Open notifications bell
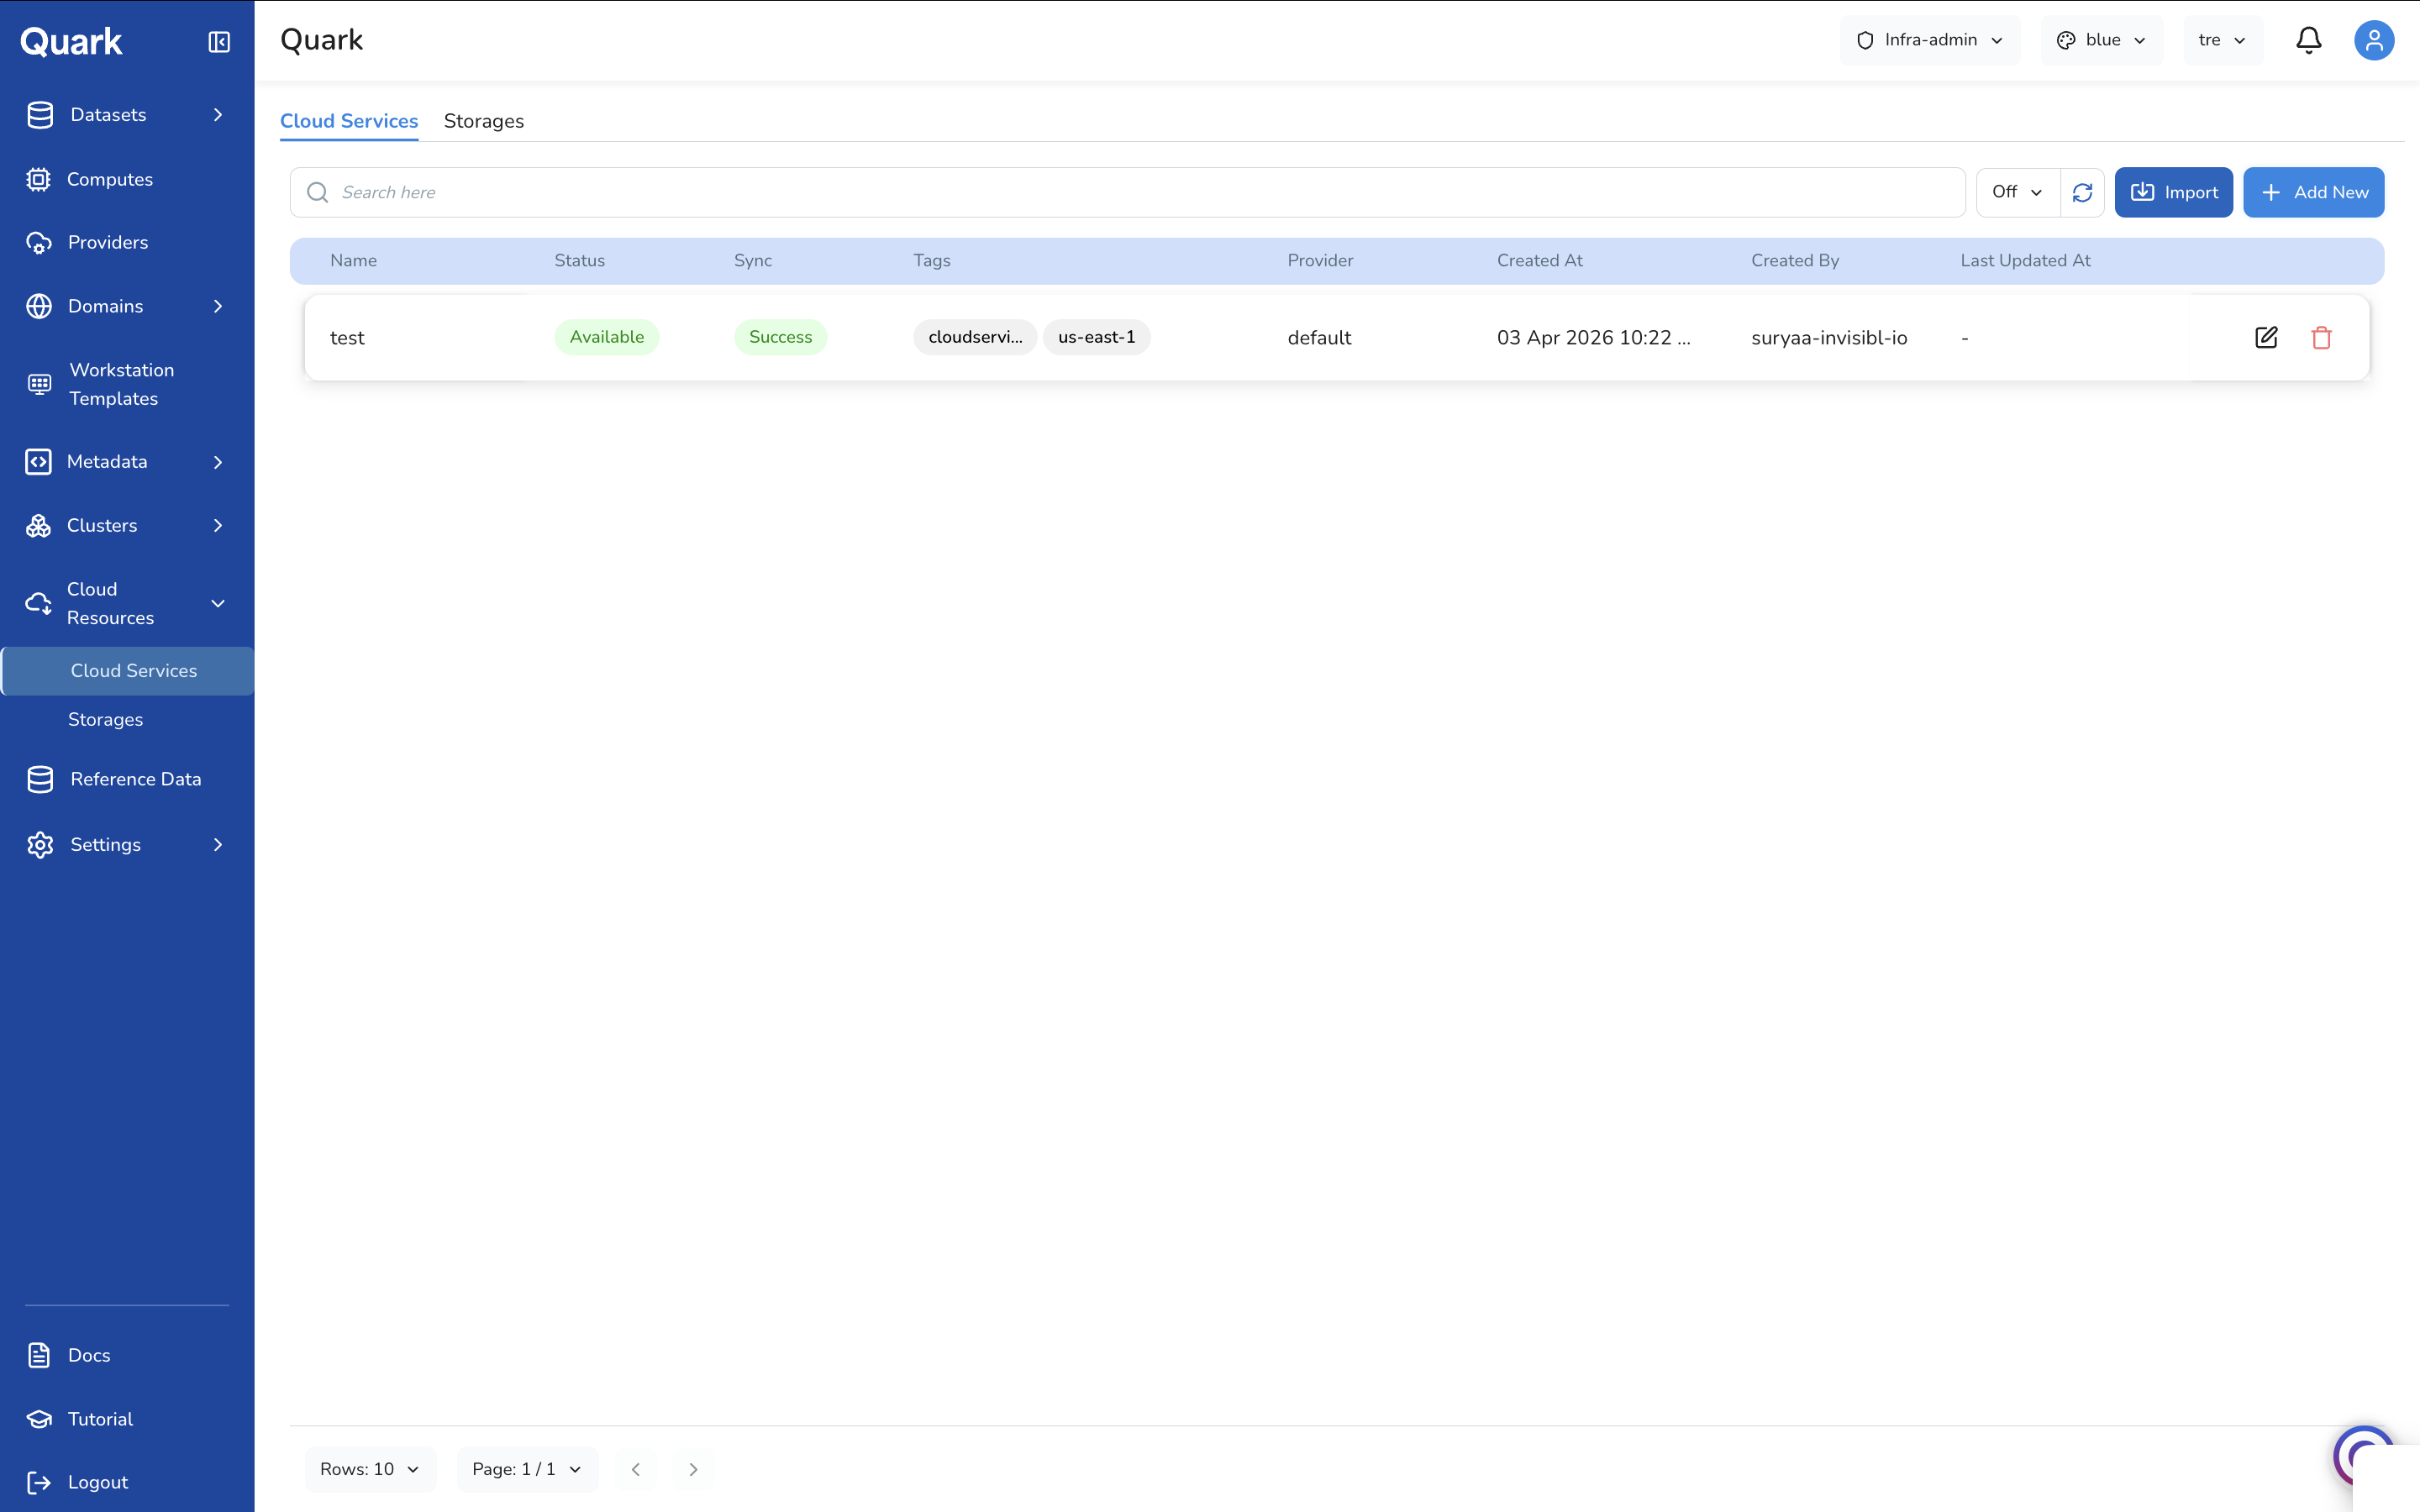The height and width of the screenshot is (1512, 2420). [2308, 40]
